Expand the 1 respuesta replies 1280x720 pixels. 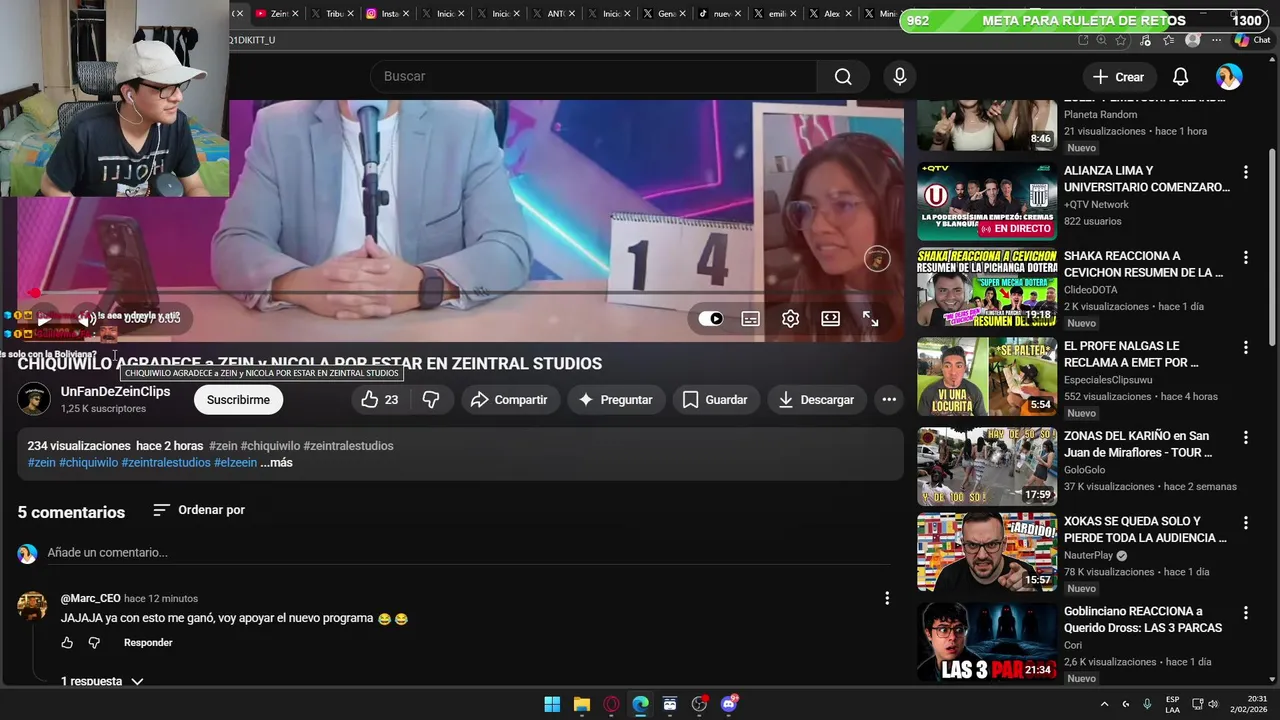(x=102, y=682)
